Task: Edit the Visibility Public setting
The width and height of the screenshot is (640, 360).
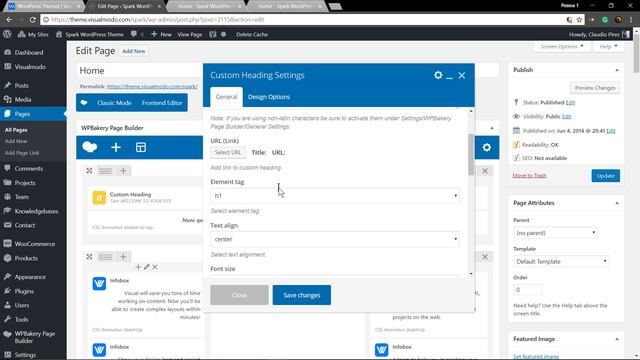Action: (x=566, y=116)
